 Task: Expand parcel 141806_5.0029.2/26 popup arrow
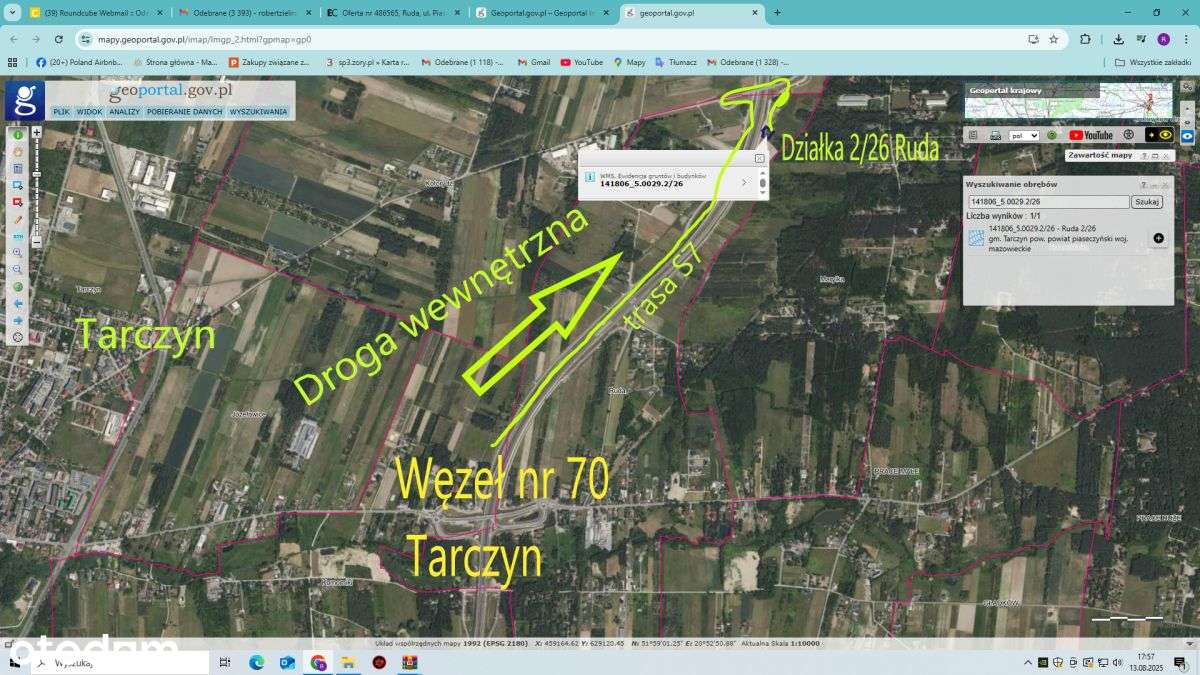coord(743,183)
